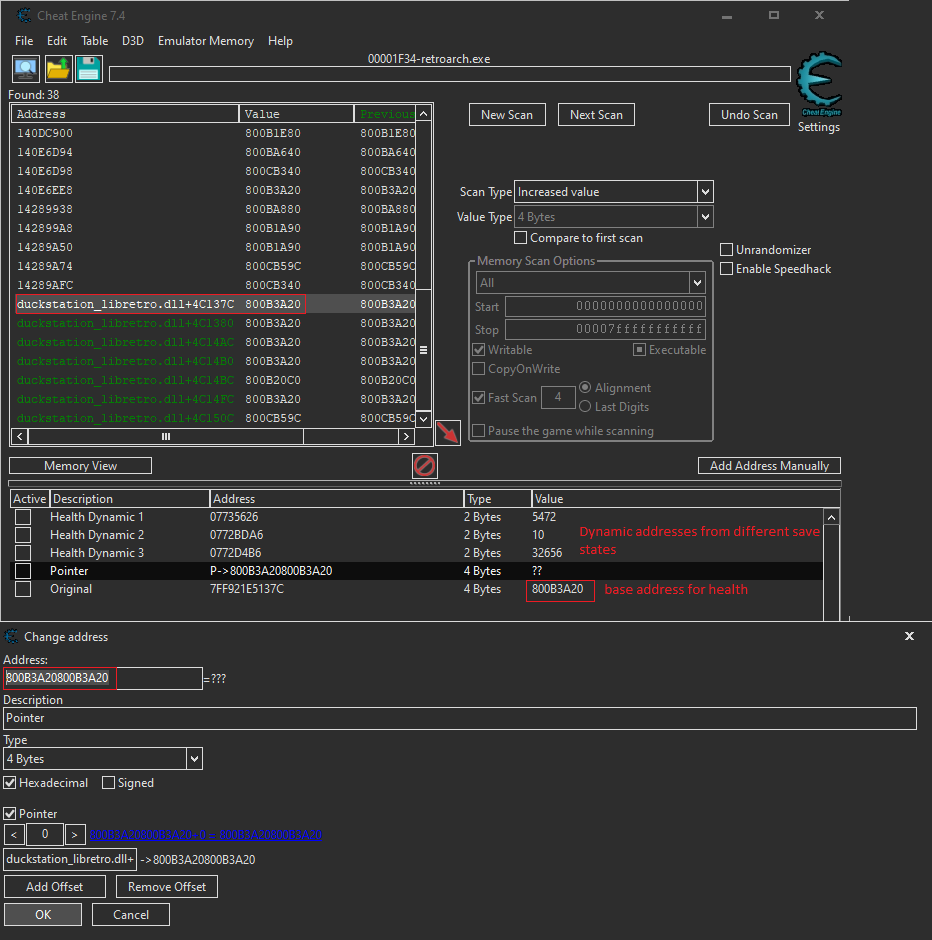Toggle the Signed checkbox
This screenshot has width=932, height=940.
click(x=108, y=783)
